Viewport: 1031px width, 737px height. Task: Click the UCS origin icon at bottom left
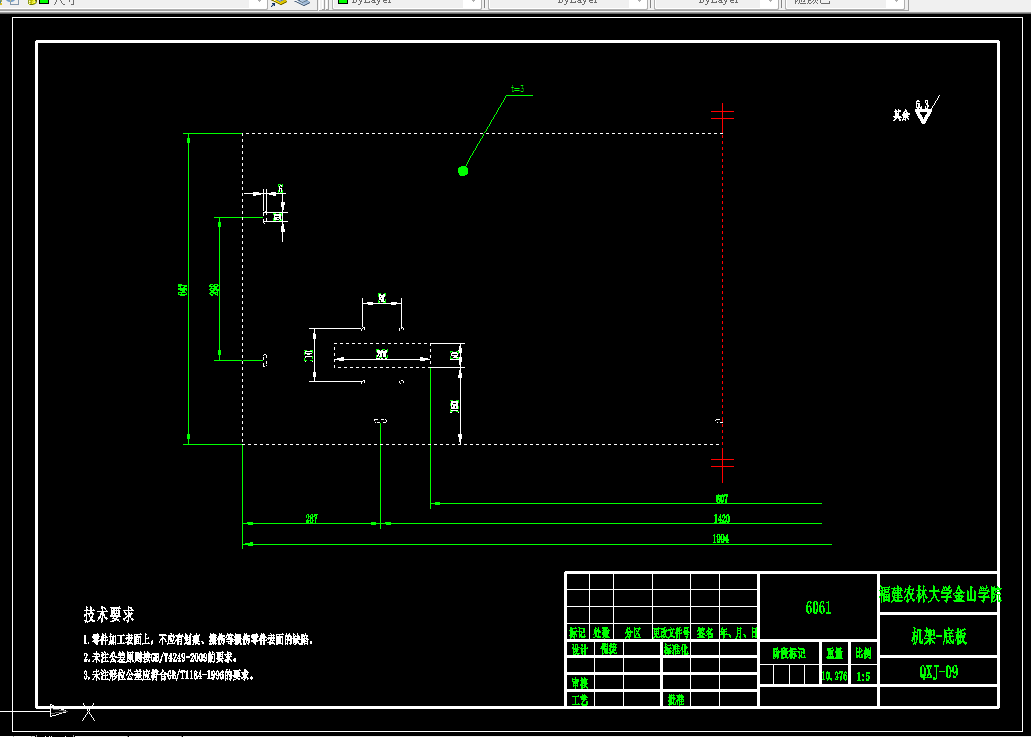(58, 711)
